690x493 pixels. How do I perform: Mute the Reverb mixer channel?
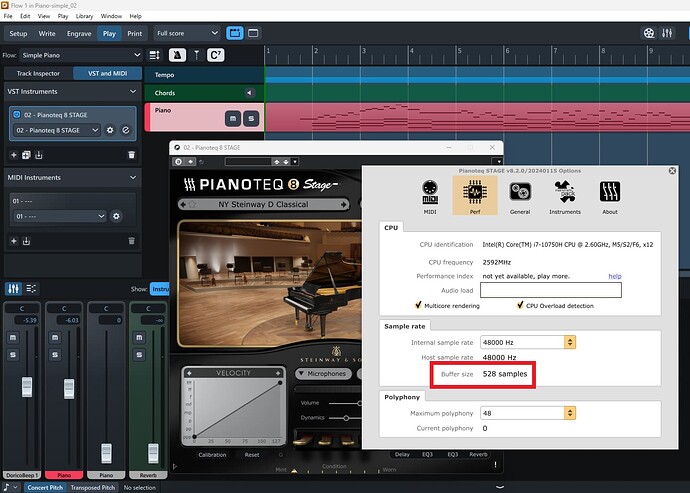coord(139,338)
